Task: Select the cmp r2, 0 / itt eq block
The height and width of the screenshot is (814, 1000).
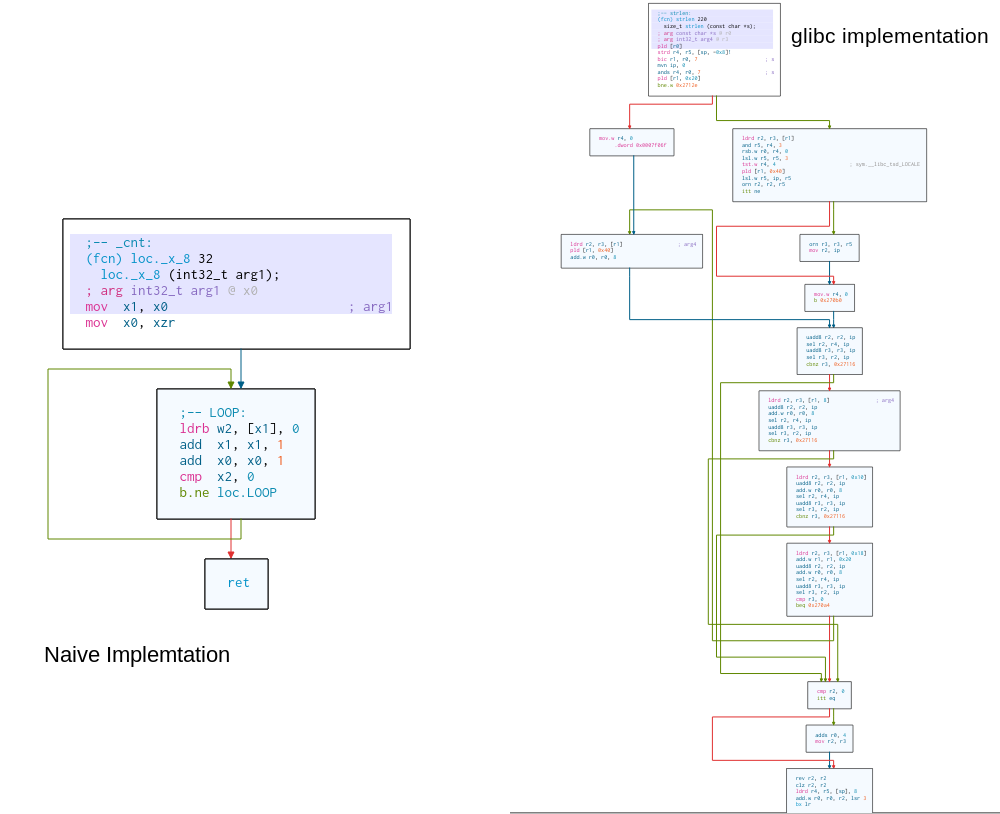Action: (829, 694)
